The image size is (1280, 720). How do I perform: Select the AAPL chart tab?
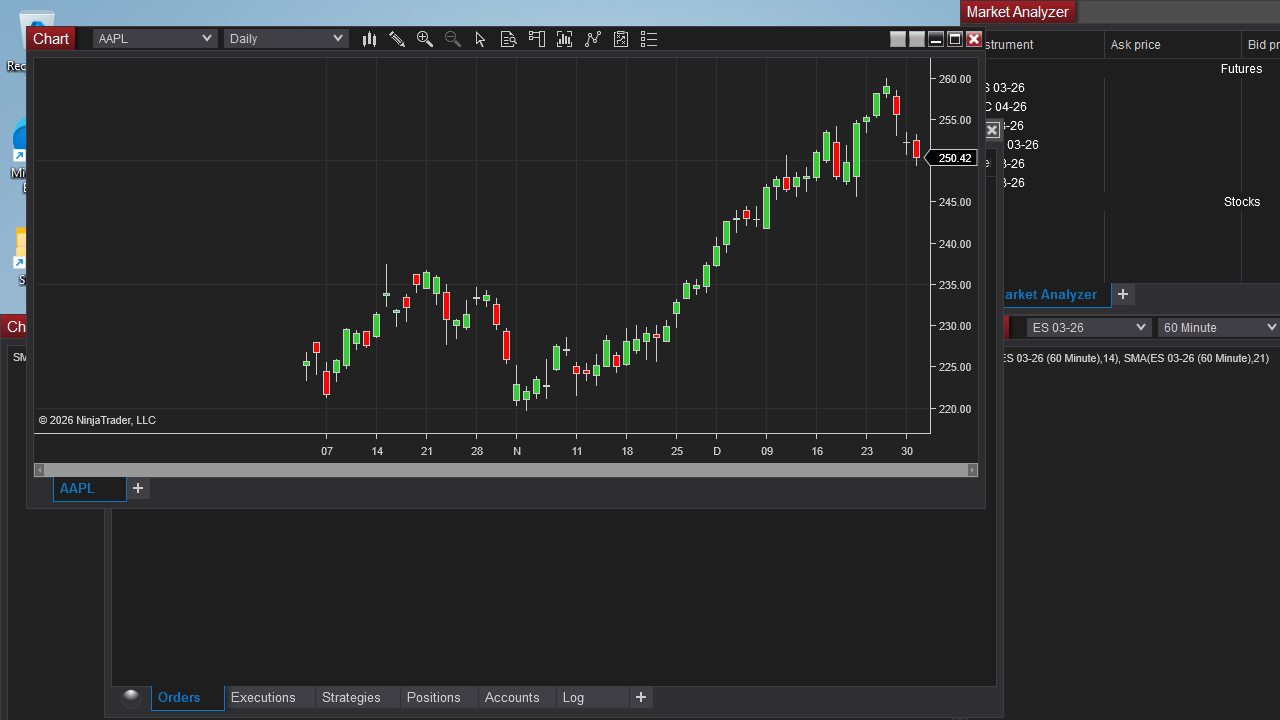point(88,489)
